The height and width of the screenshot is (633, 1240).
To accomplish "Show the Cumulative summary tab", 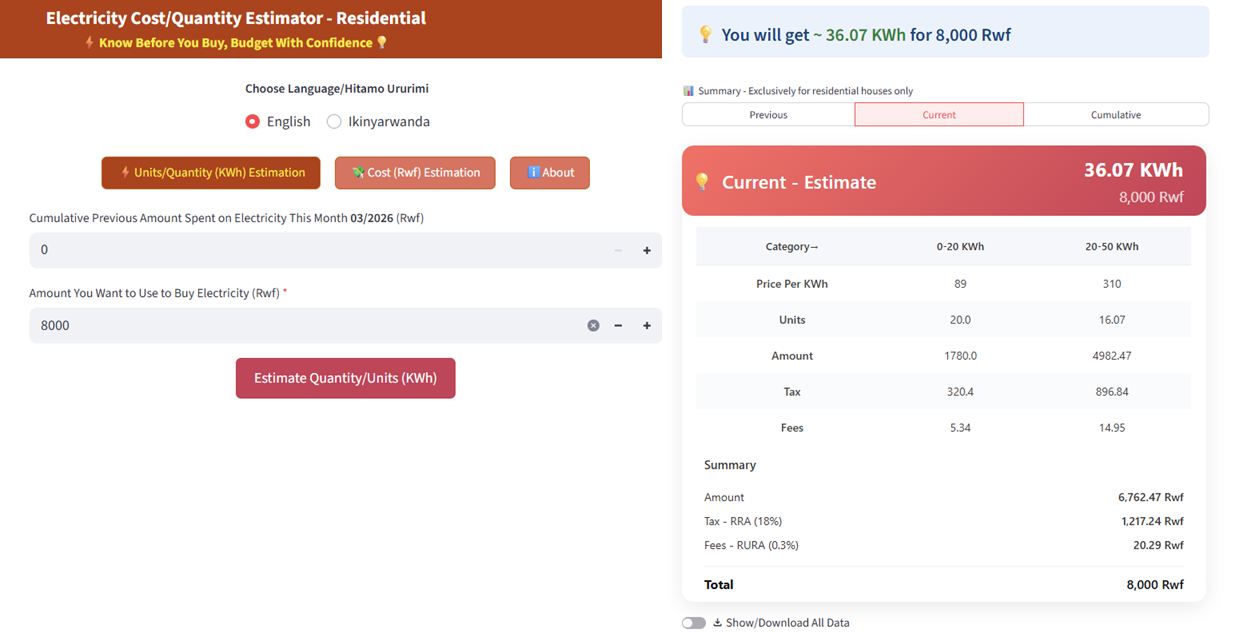I will [x=1116, y=115].
